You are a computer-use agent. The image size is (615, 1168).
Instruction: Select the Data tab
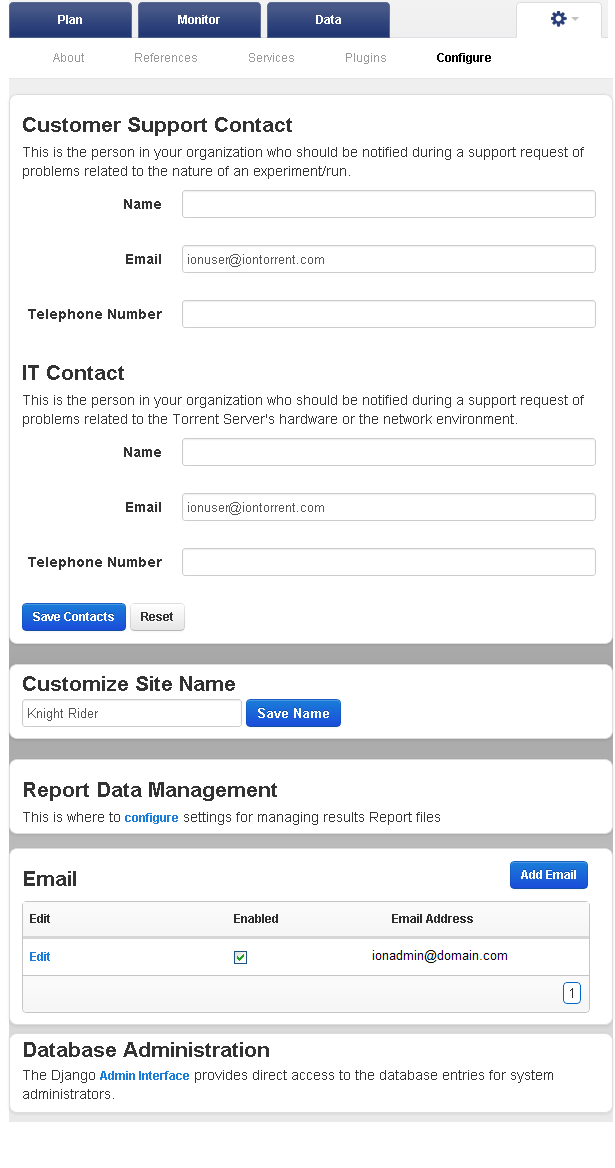328,19
